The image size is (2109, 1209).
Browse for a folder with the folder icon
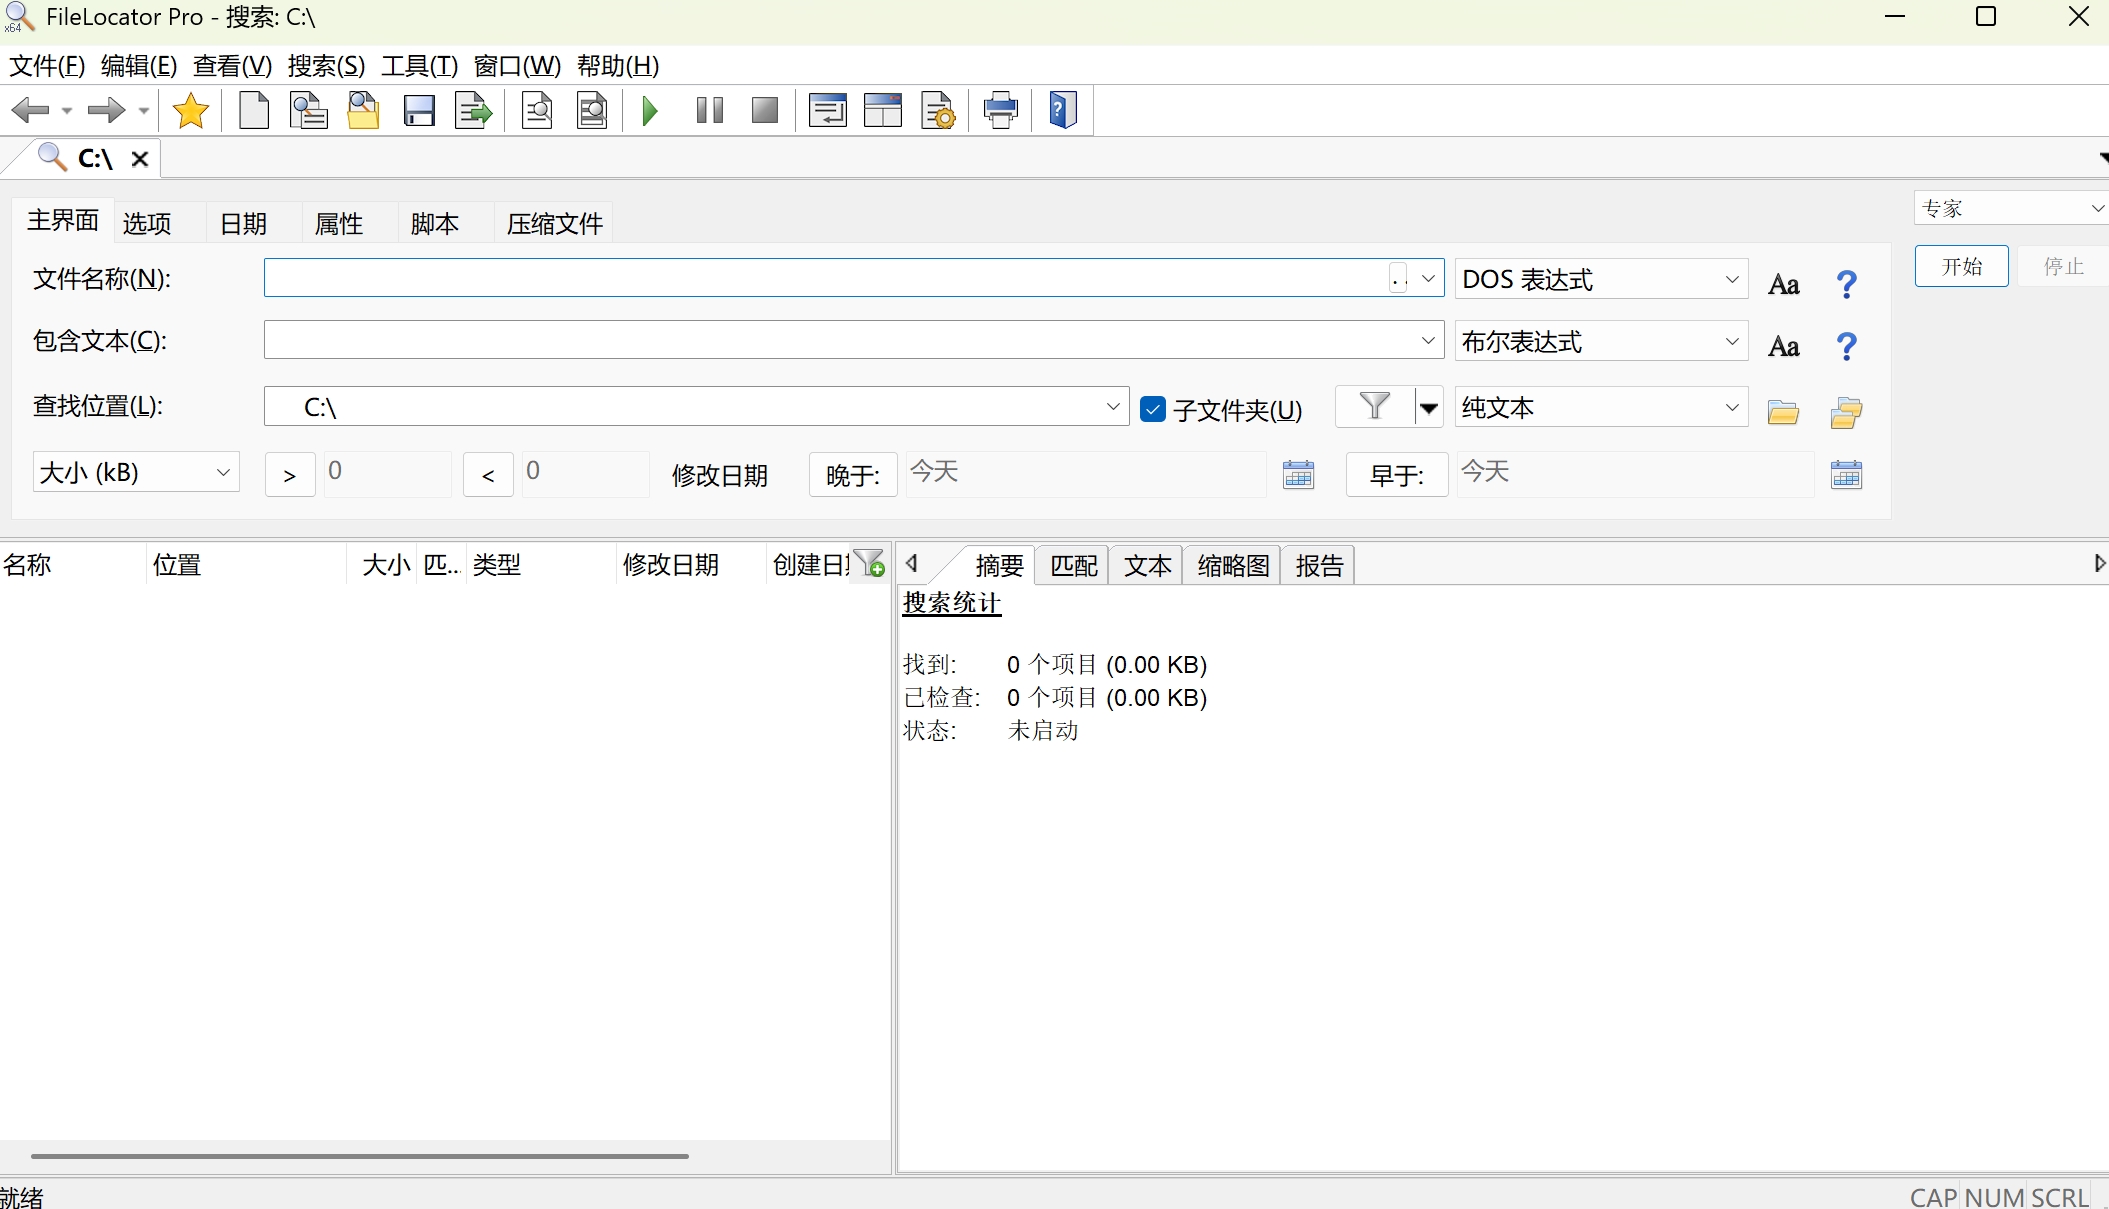click(x=1783, y=412)
